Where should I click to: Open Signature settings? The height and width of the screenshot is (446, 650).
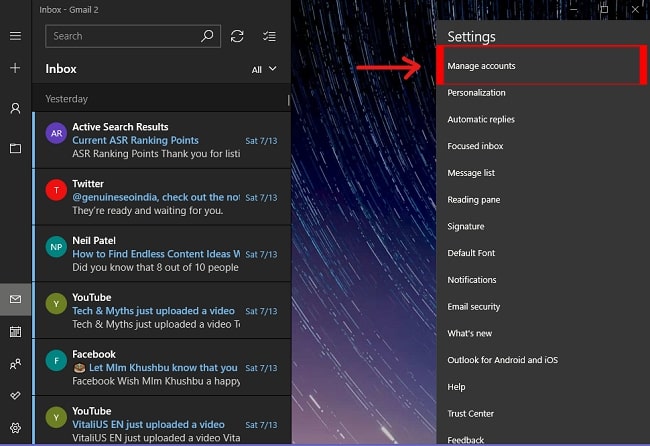click(x=466, y=226)
